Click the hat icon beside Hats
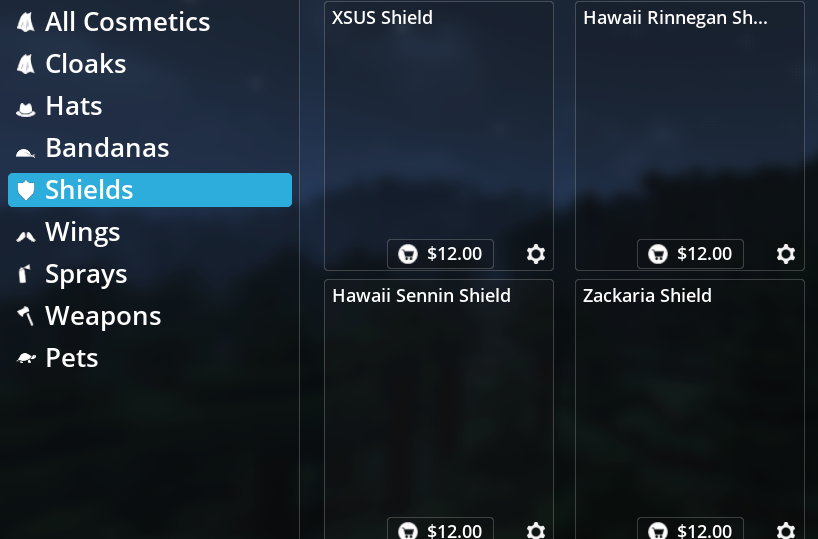Viewport: 818px width, 539px height. [x=26, y=109]
